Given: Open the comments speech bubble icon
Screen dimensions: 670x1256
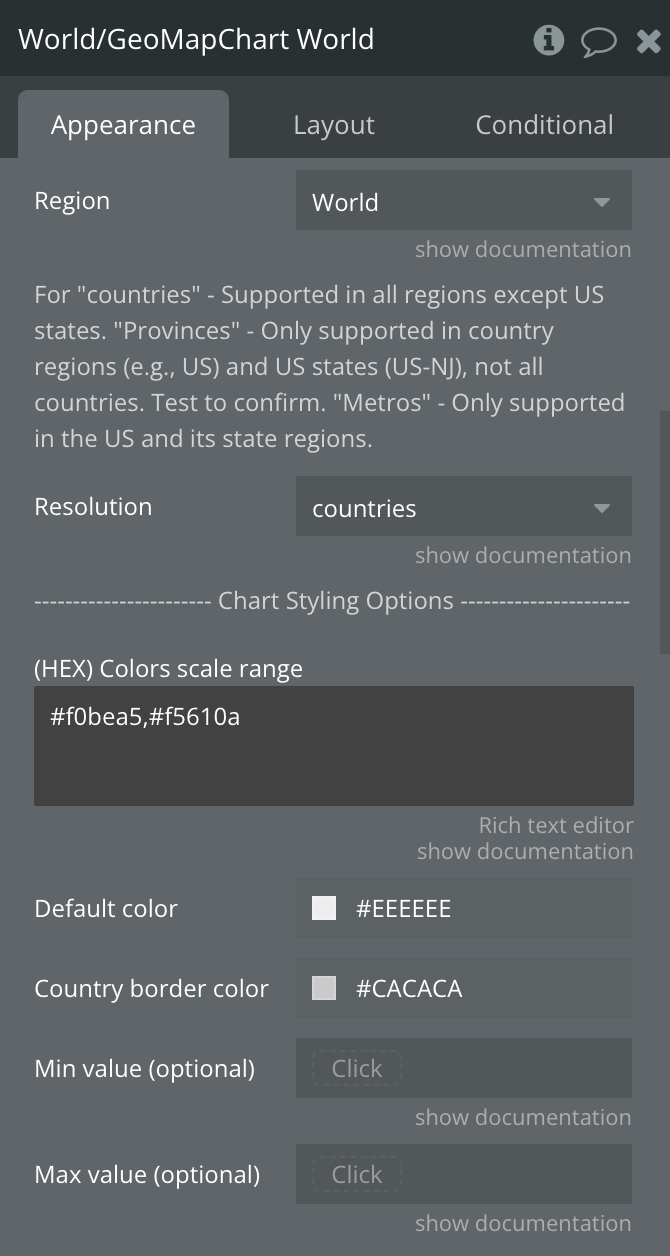Looking at the screenshot, I should [599, 41].
